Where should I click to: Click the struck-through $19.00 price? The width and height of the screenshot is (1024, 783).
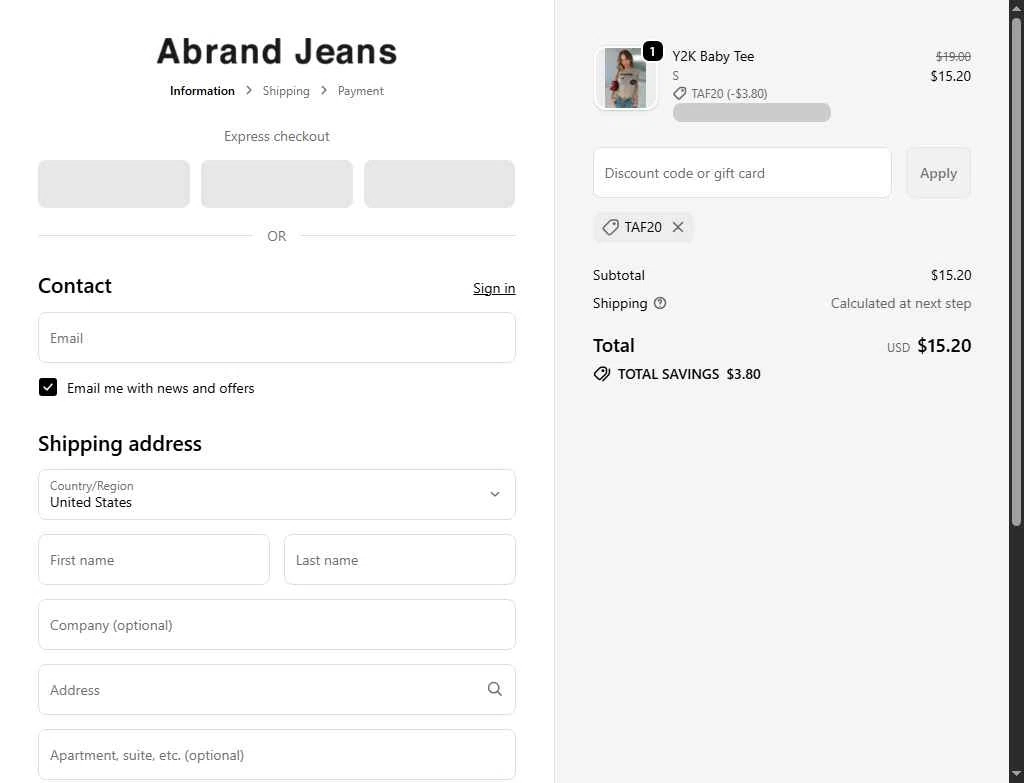953,57
